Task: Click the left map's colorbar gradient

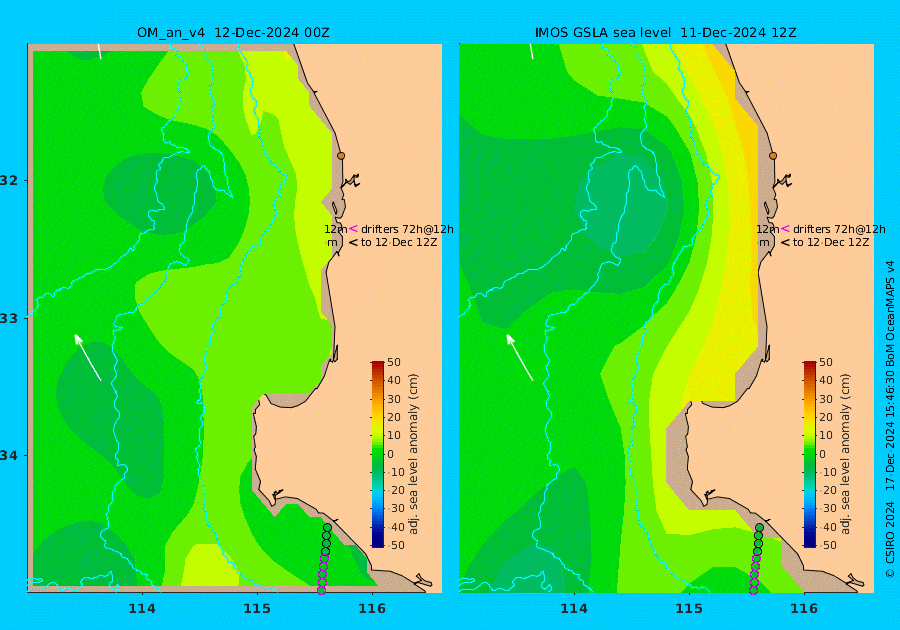Action: pos(377,454)
